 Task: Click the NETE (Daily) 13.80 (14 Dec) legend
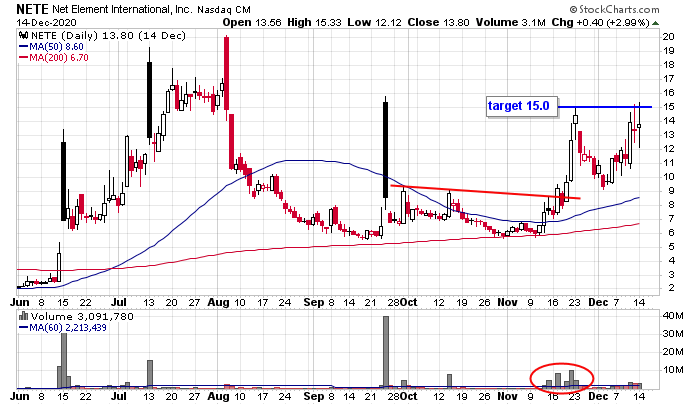[108, 36]
